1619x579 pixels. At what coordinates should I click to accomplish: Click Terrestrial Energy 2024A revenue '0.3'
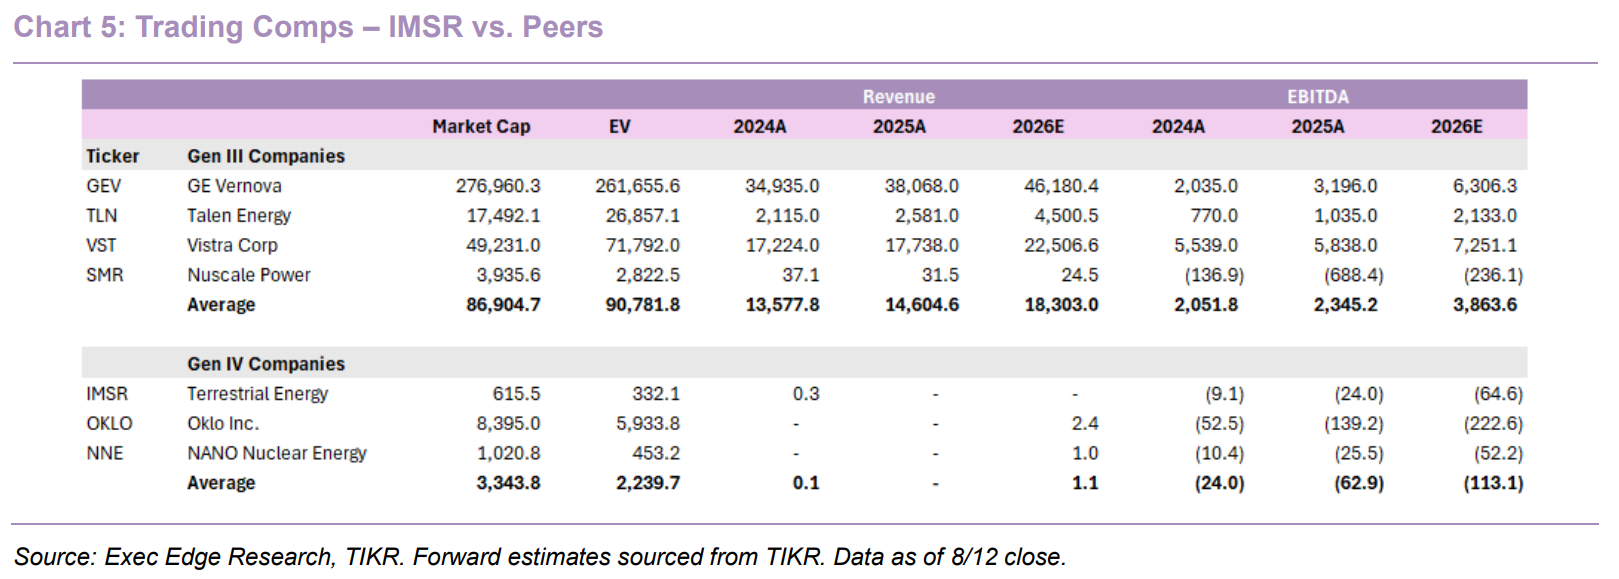[806, 394]
